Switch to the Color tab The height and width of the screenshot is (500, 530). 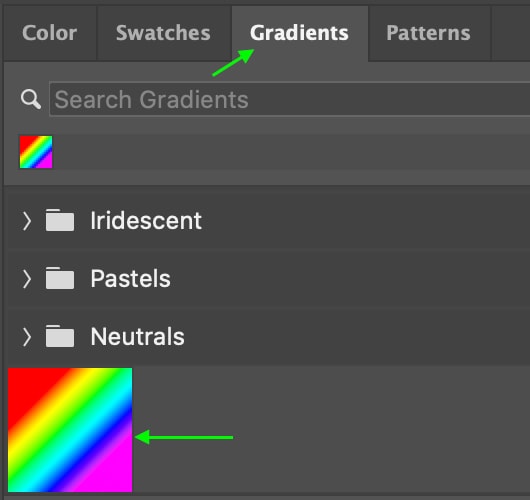(x=50, y=33)
